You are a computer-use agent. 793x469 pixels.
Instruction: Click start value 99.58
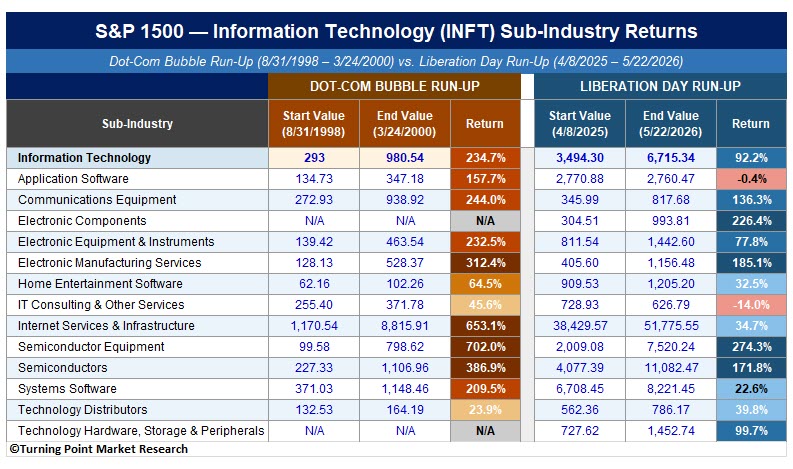click(x=314, y=347)
